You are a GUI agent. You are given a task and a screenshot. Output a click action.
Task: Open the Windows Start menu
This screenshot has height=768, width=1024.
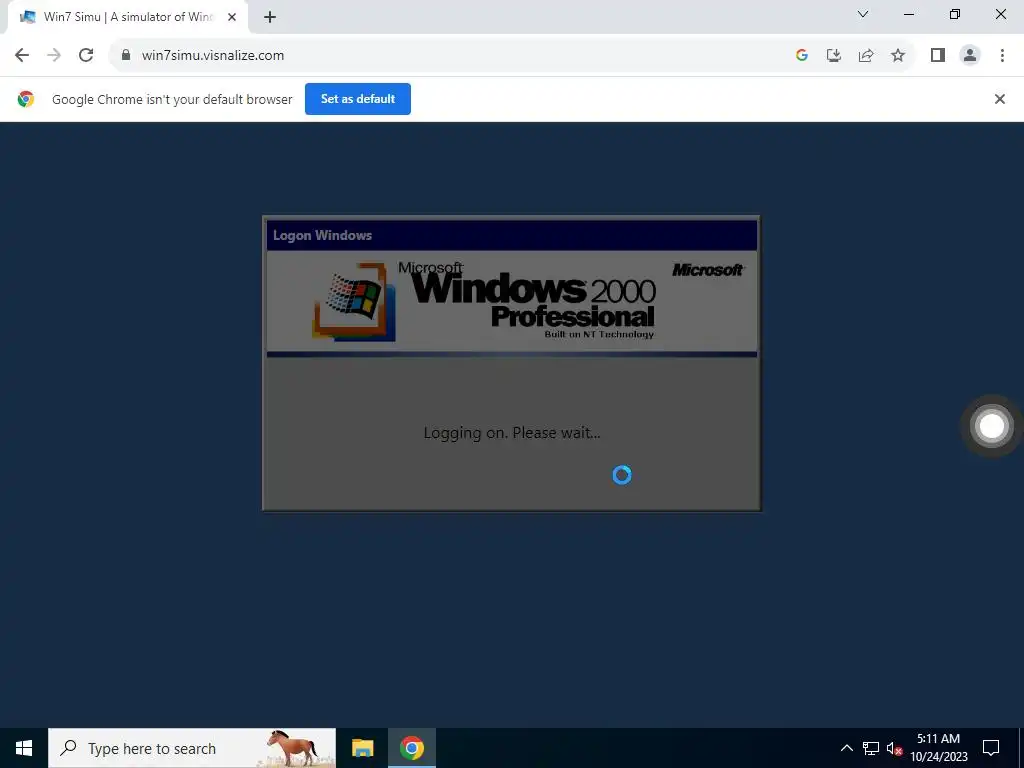coord(24,748)
